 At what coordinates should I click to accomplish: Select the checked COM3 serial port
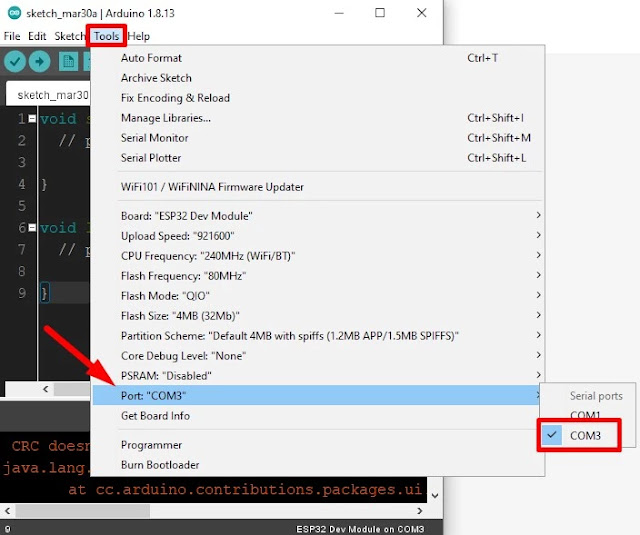(x=588, y=435)
